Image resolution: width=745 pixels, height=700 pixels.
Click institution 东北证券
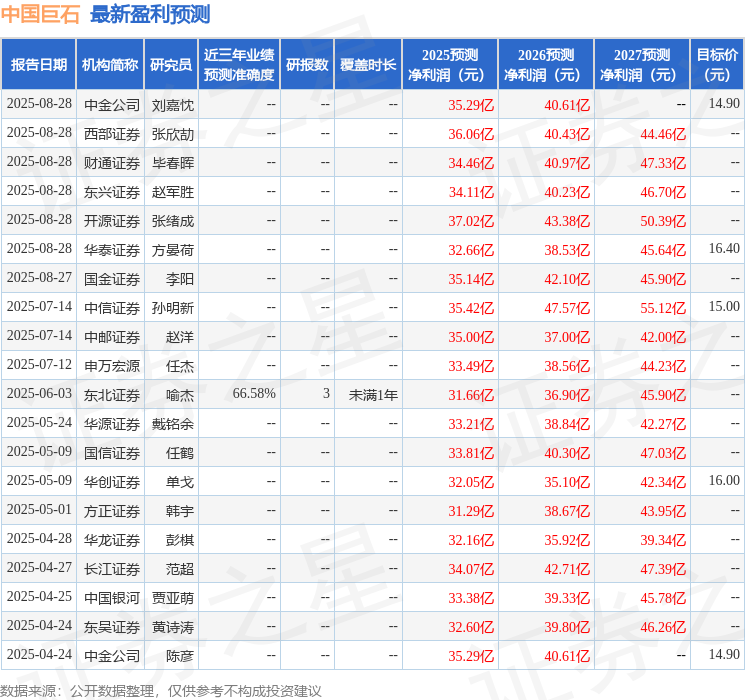(112, 395)
